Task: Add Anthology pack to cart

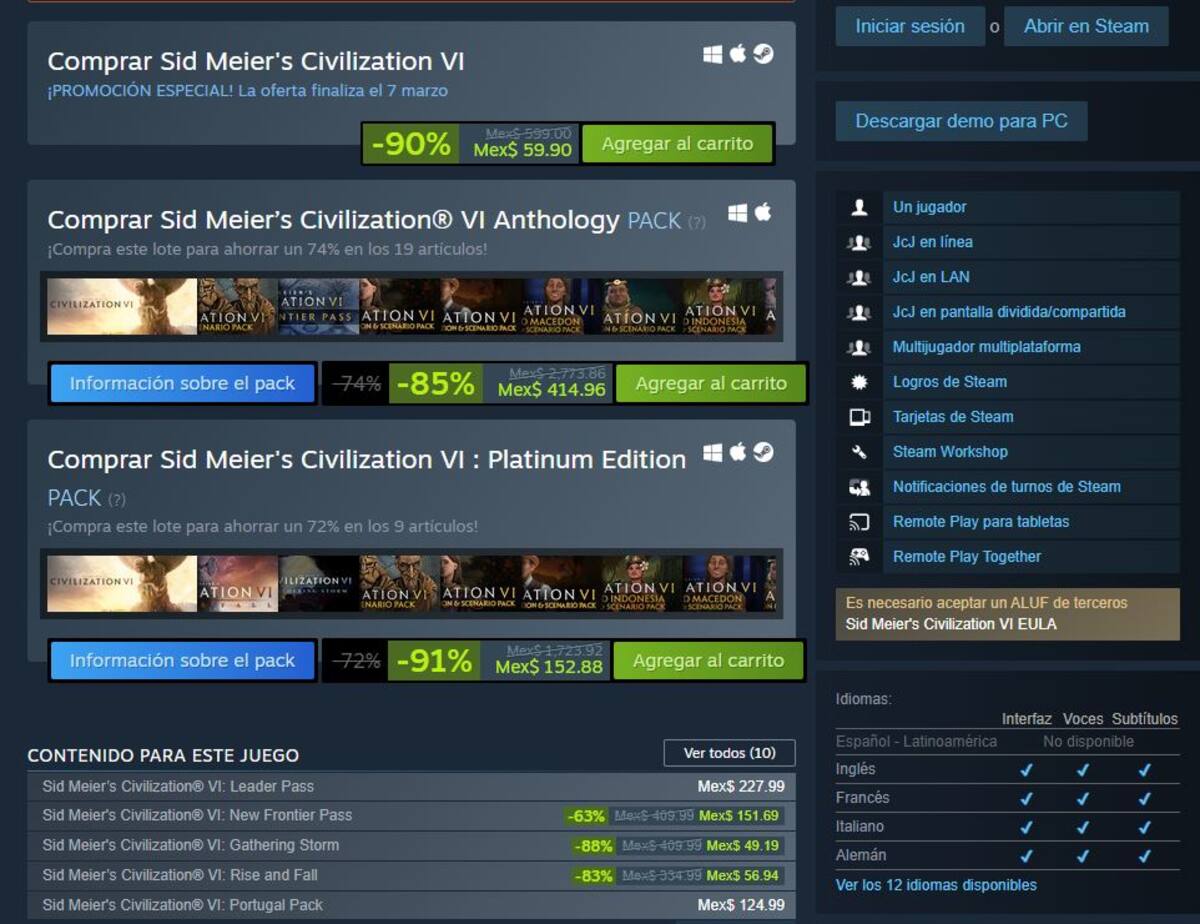Action: 711,383
